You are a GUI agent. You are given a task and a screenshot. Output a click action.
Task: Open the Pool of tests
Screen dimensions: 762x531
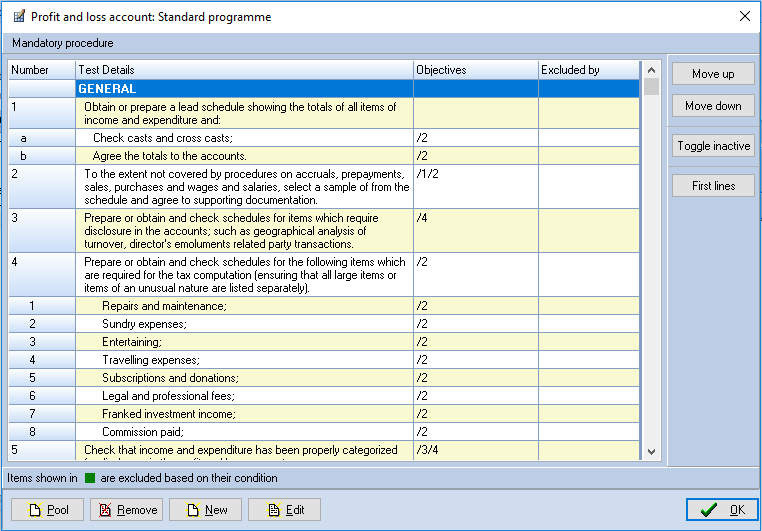click(48, 510)
